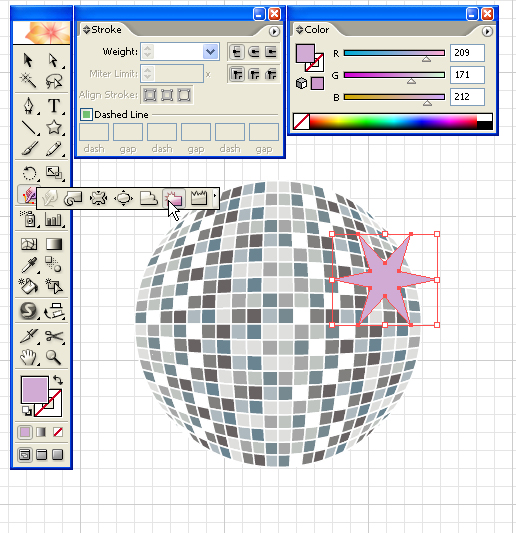Choose the Star shape tool
This screenshot has height=533, width=516.
tap(54, 127)
